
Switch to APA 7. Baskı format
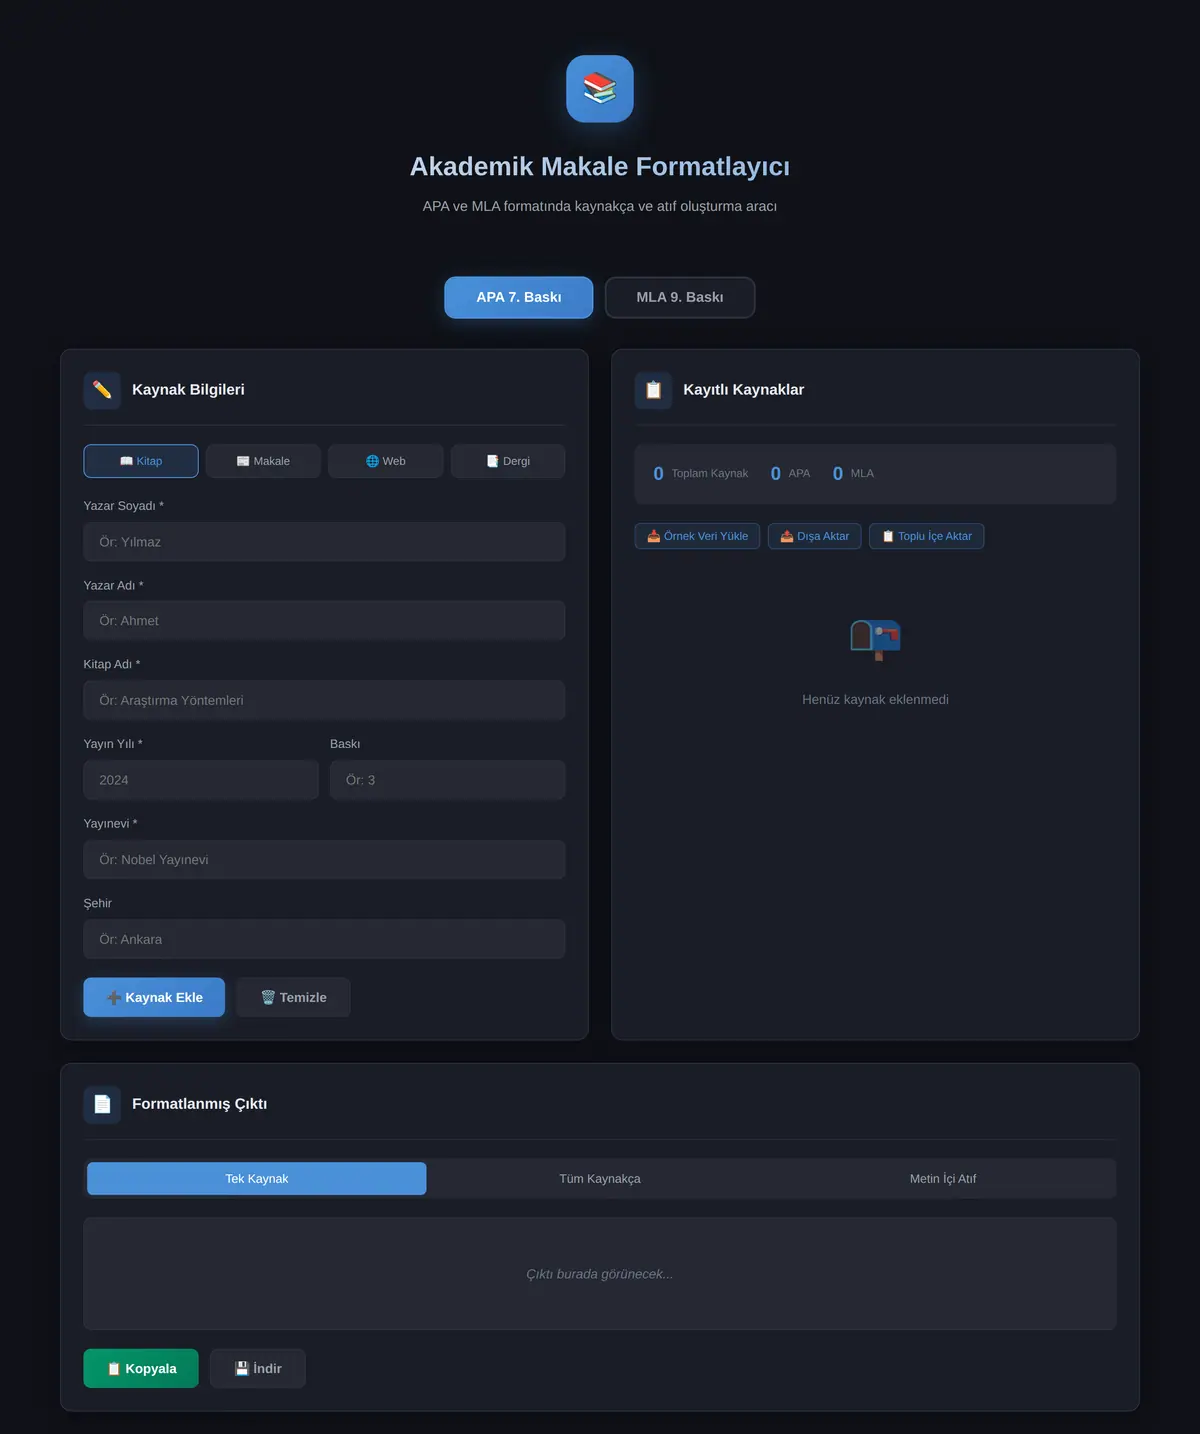(519, 297)
